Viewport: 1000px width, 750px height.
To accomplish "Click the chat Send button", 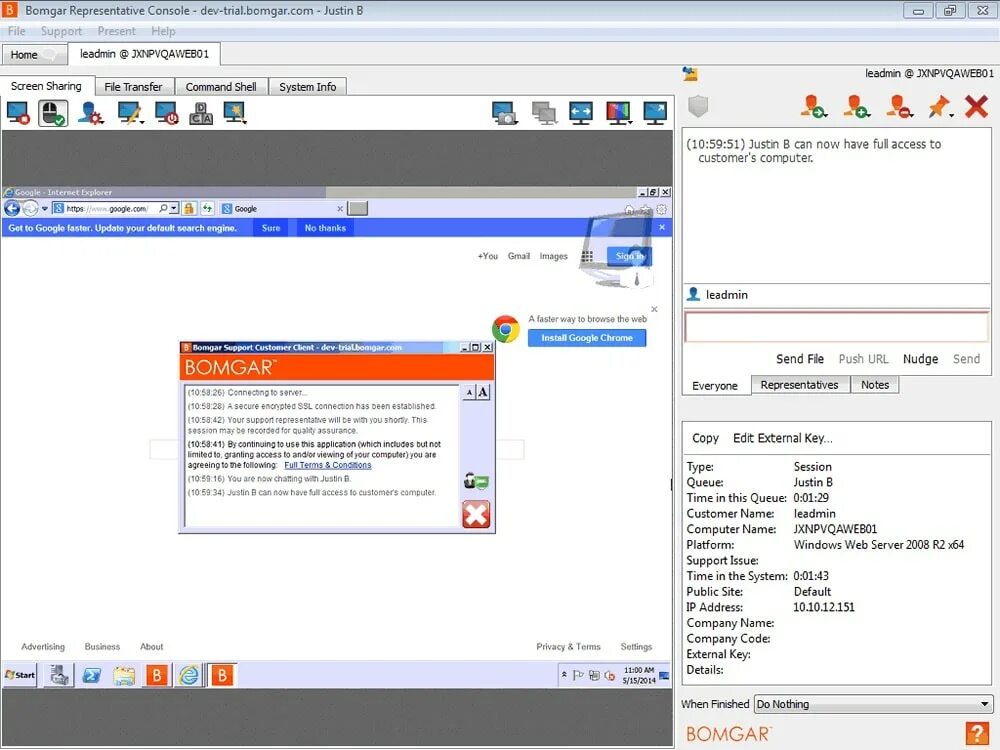I will coord(966,359).
